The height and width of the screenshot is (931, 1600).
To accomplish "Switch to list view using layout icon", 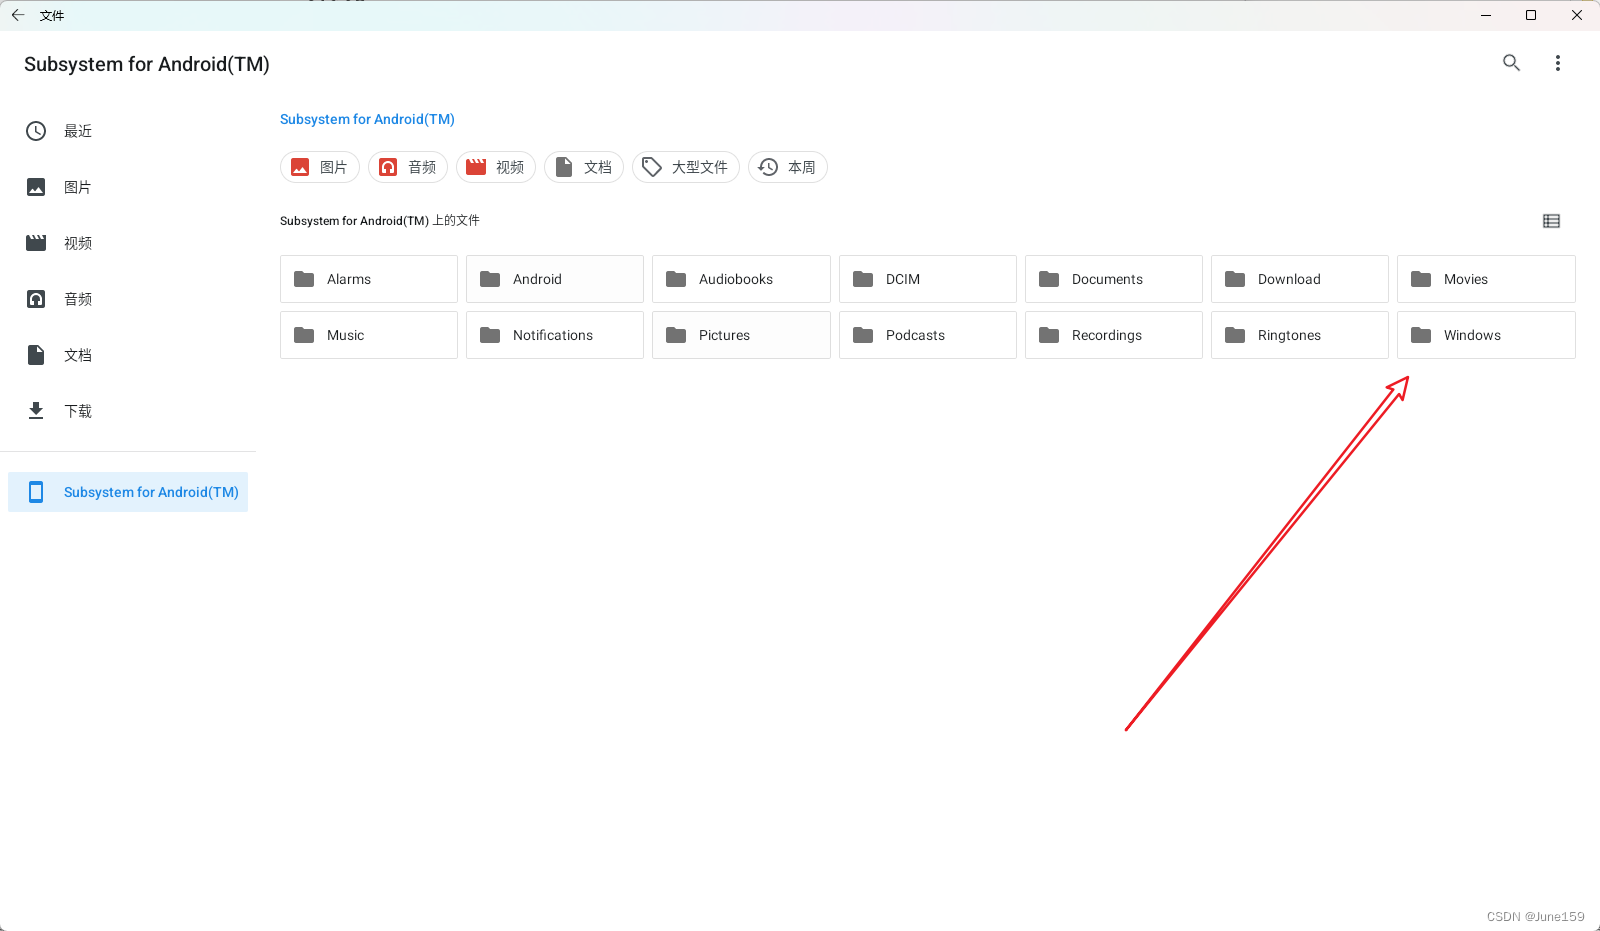I will coord(1551,221).
